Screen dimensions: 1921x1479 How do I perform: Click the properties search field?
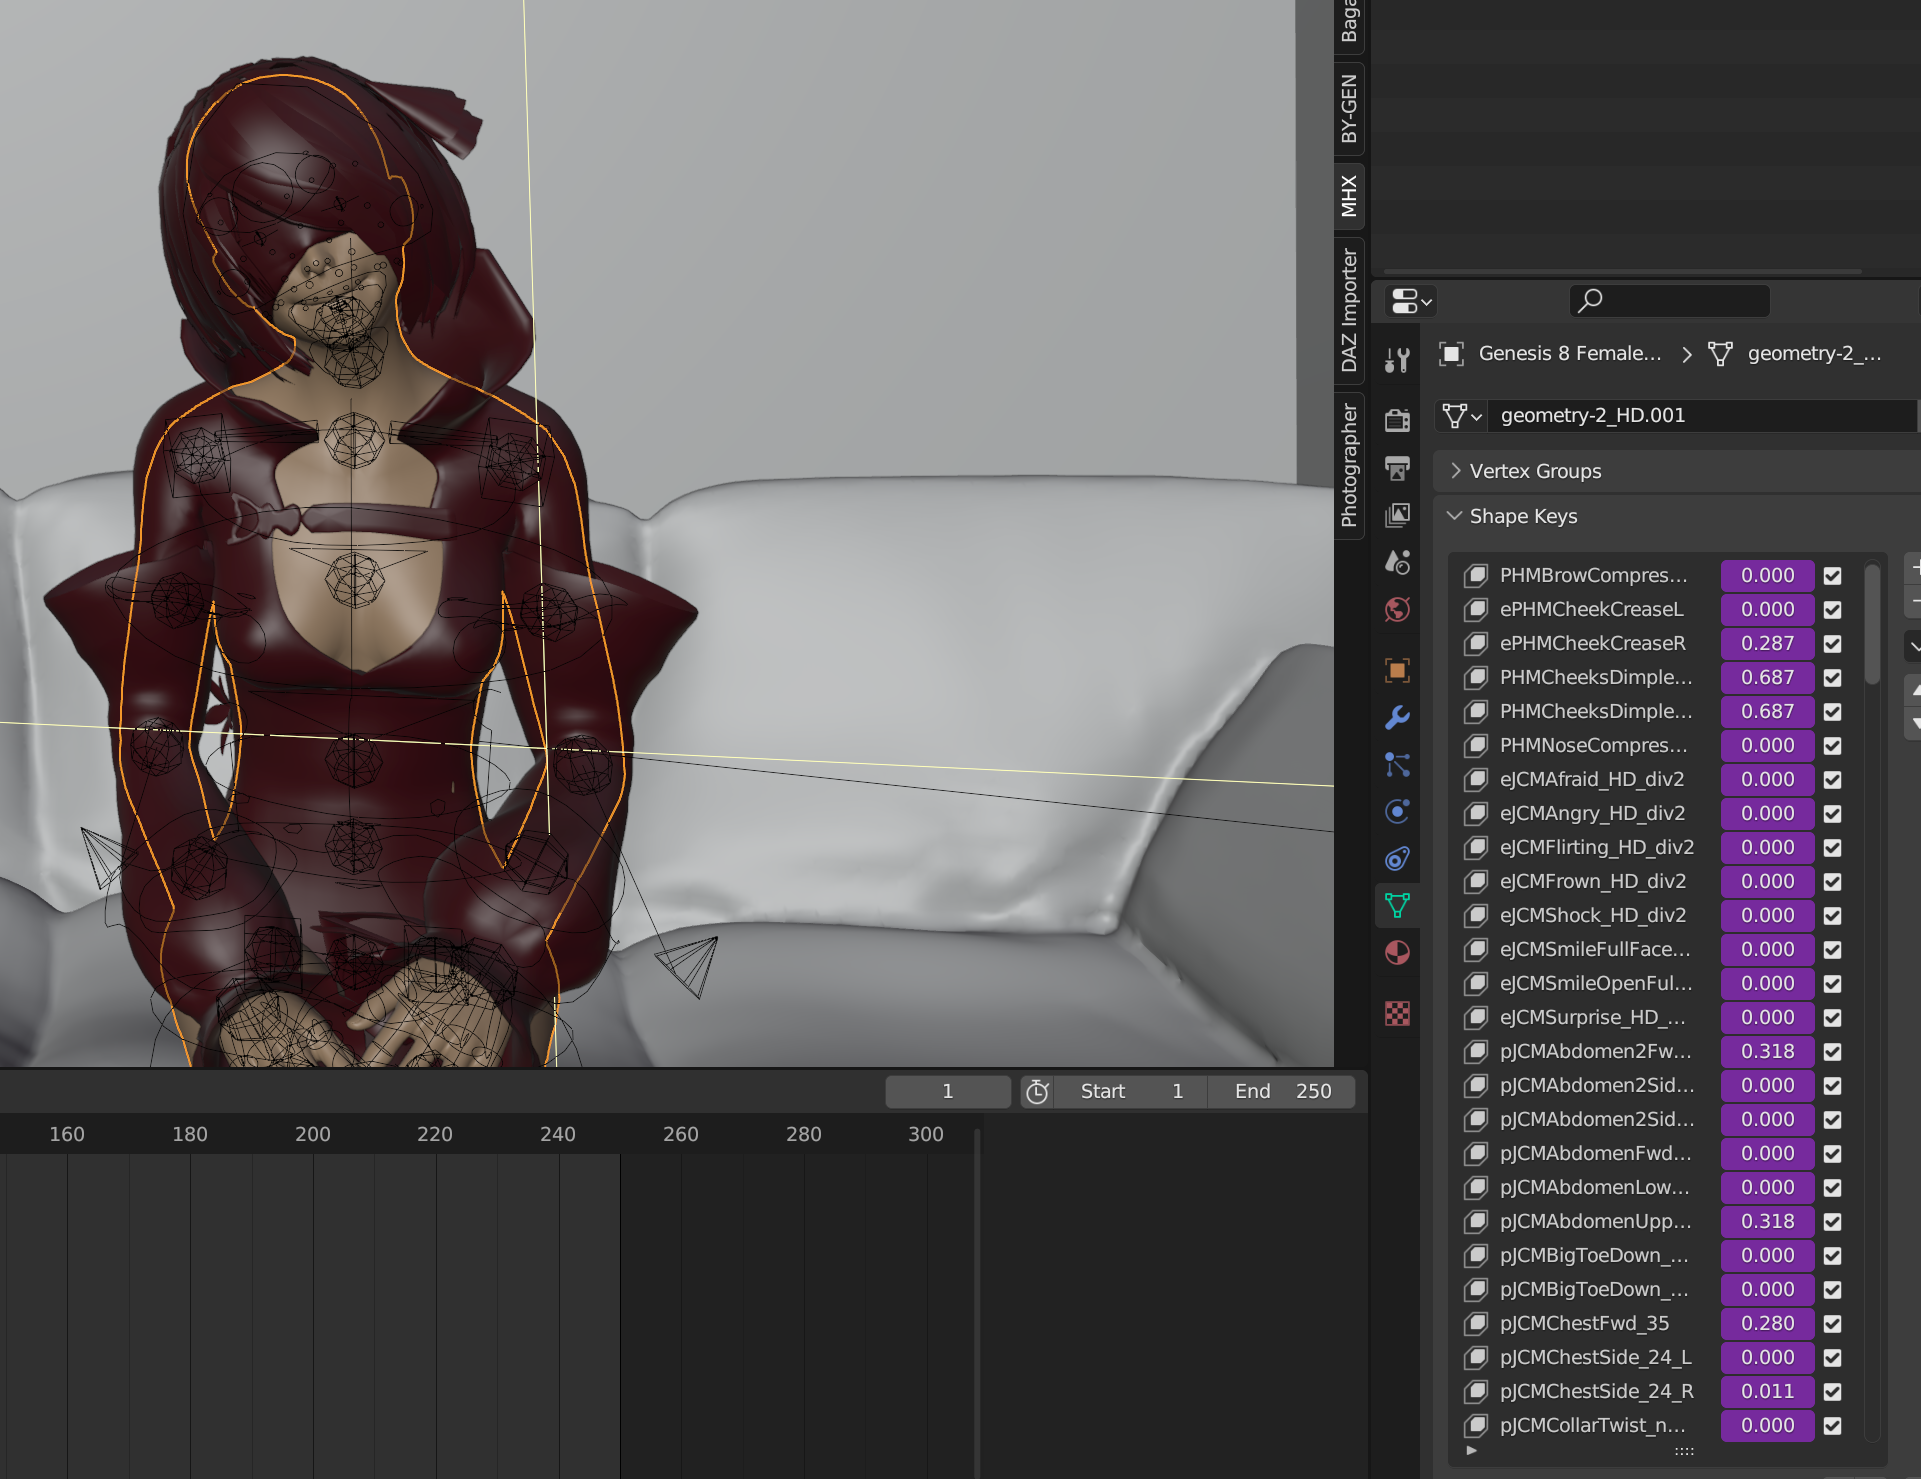[x=1670, y=300]
